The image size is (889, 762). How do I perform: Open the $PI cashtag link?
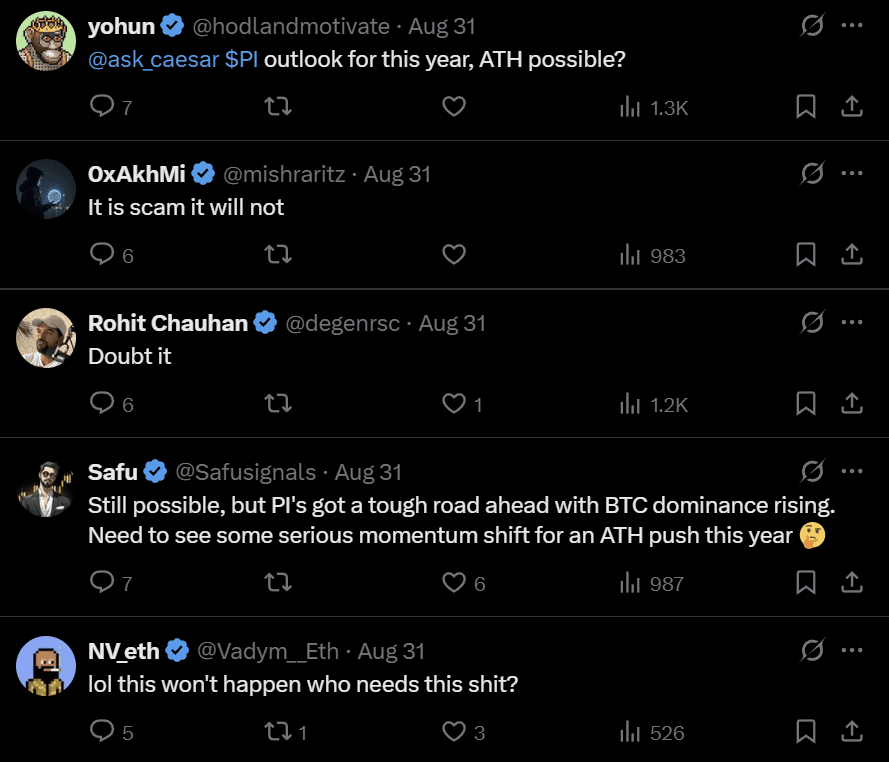[x=242, y=59]
